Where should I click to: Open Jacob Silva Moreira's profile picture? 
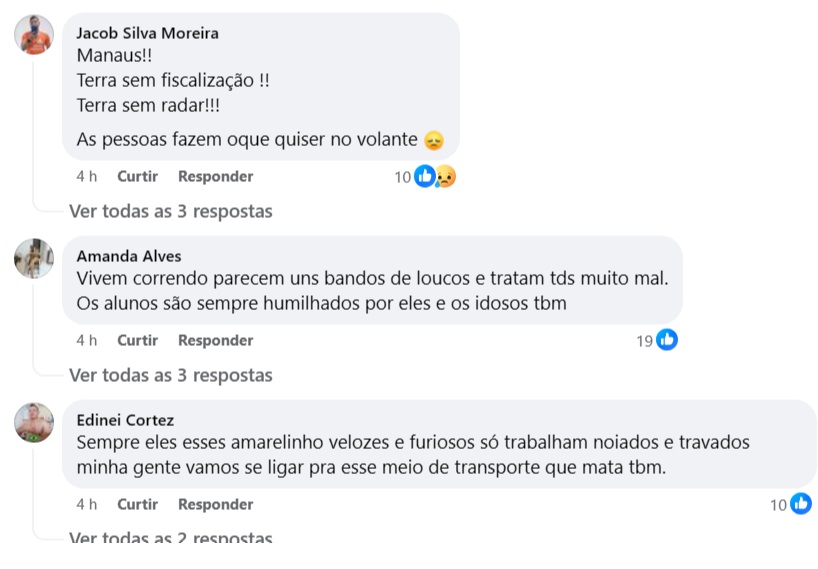(x=34, y=36)
